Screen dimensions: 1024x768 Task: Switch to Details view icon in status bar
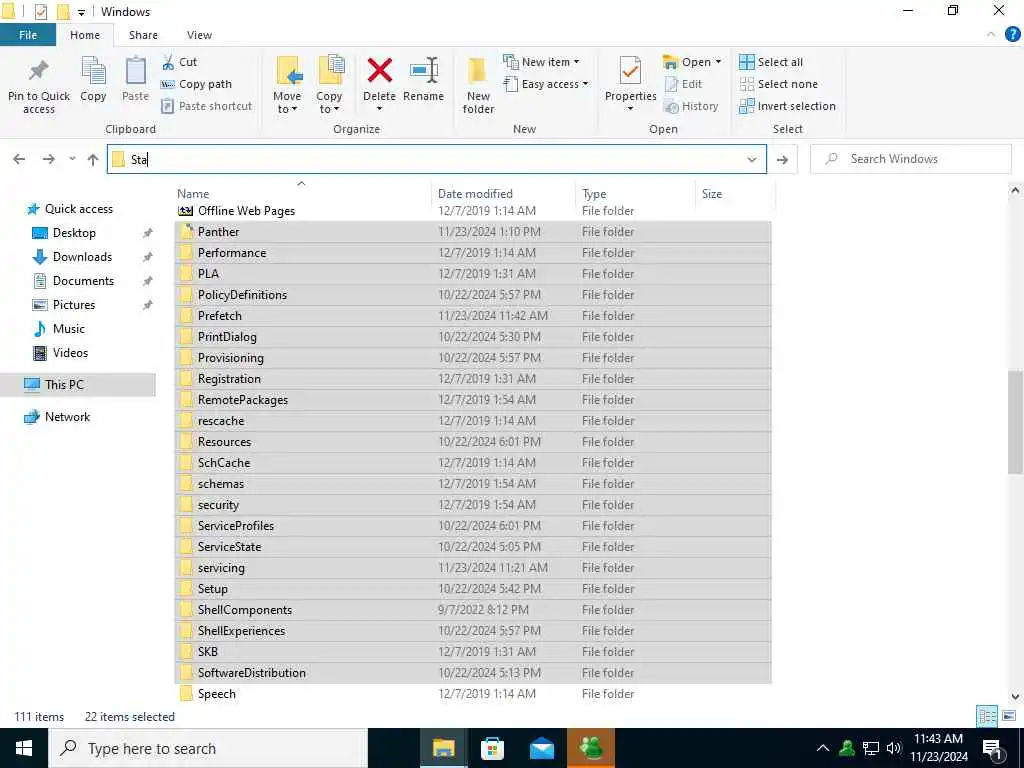[987, 716]
